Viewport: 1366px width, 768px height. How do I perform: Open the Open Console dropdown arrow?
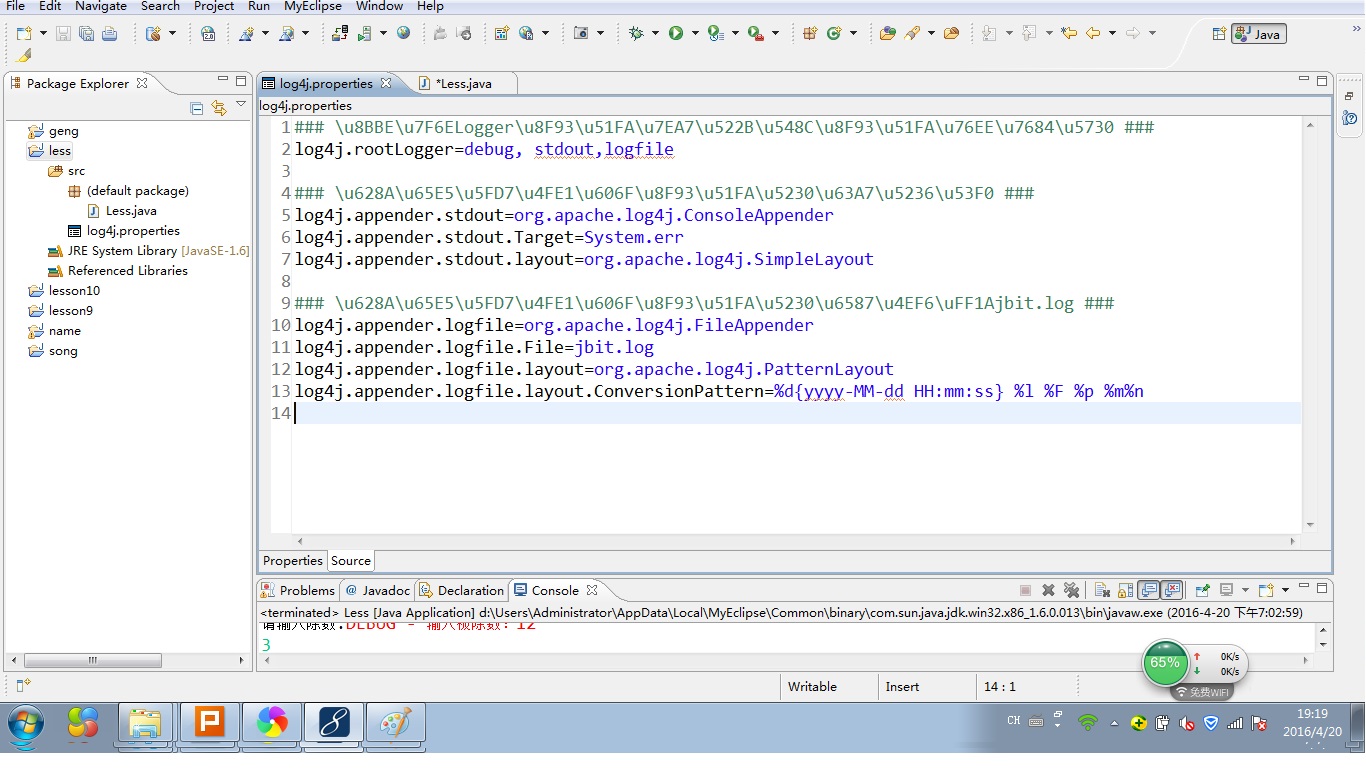point(1283,590)
